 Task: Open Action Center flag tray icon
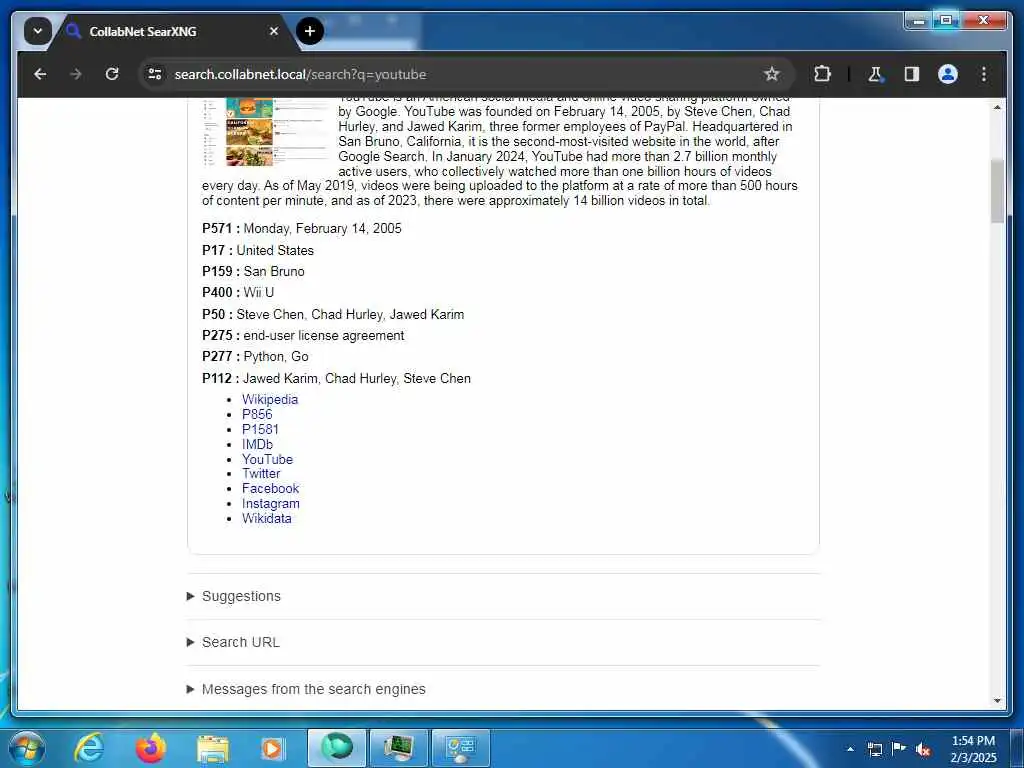(899, 749)
